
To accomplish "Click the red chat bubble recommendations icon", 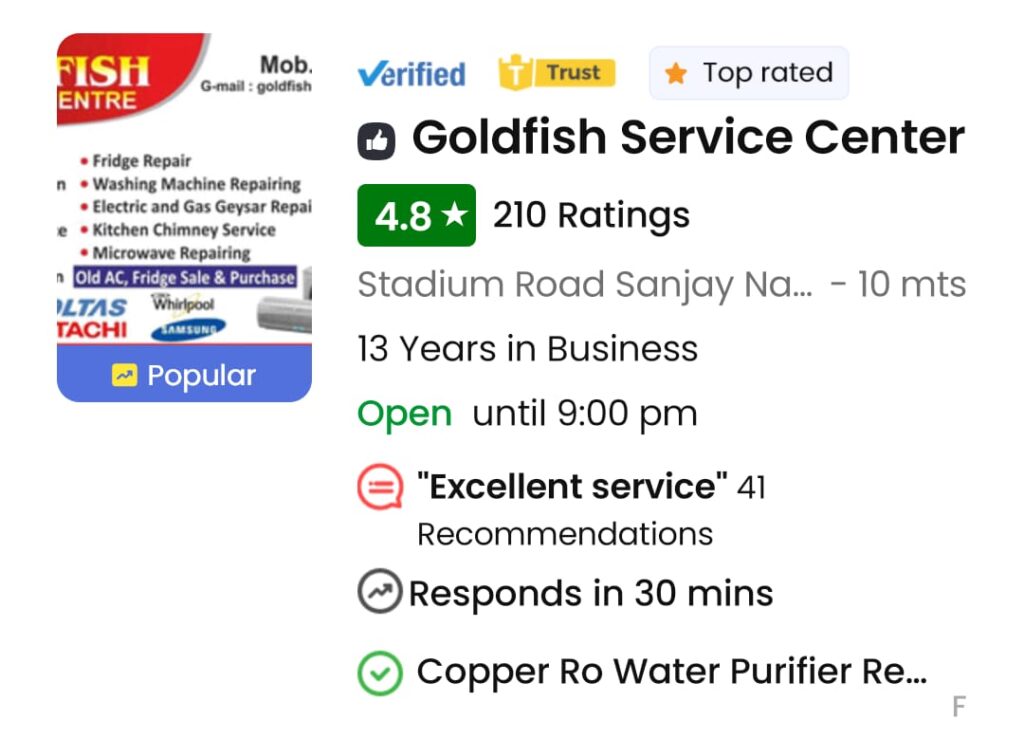I will 380,488.
